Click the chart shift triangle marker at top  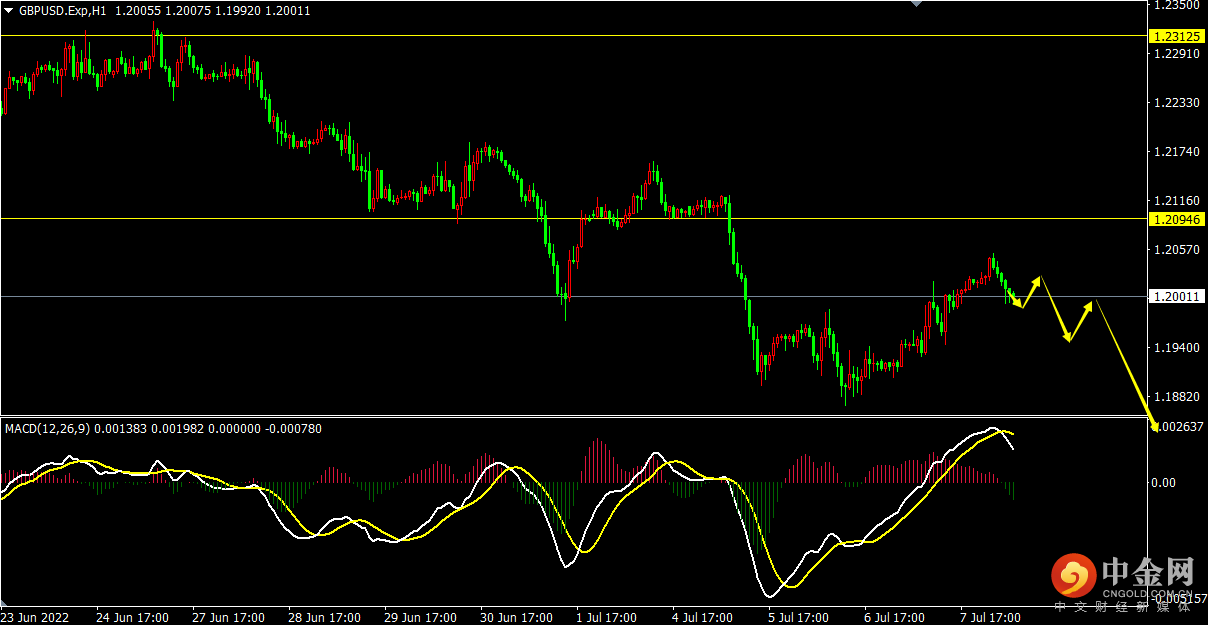coord(914,4)
